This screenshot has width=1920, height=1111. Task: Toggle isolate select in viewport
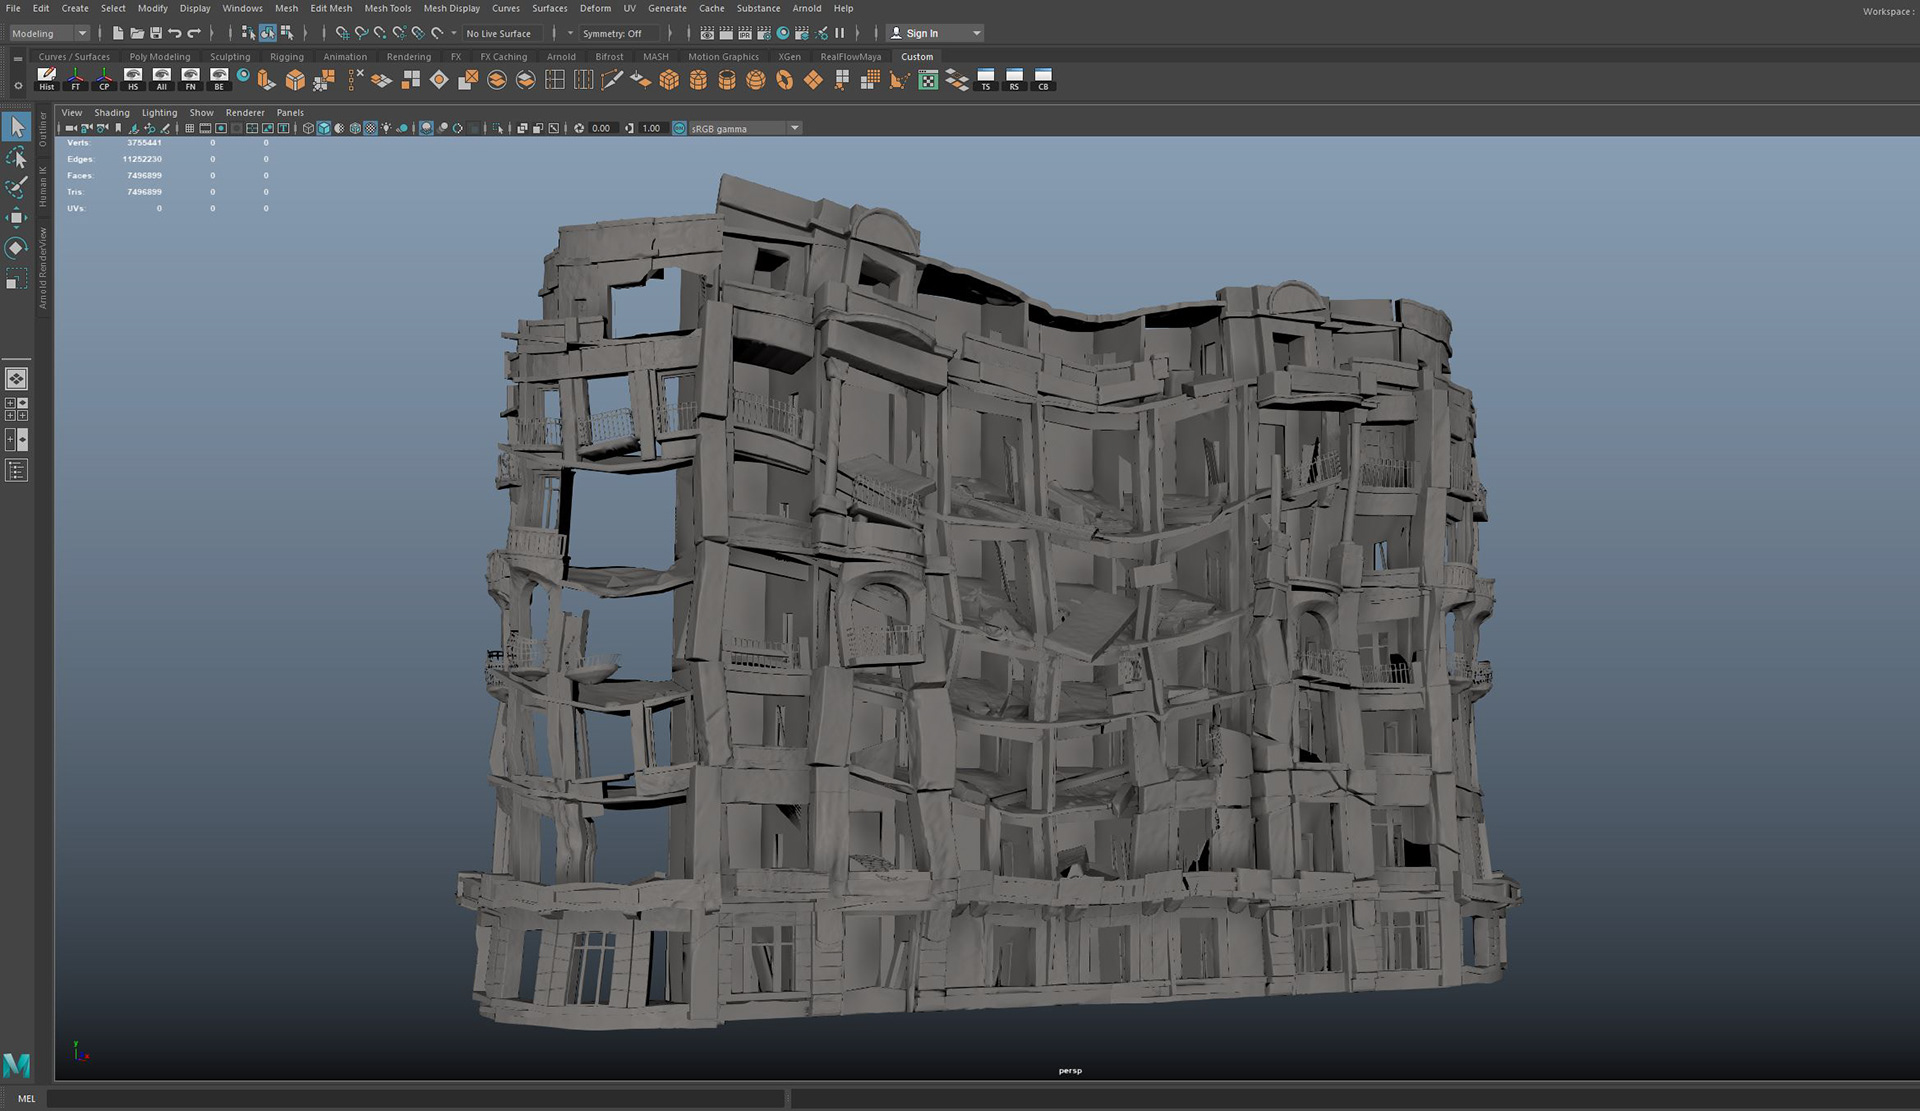498,128
